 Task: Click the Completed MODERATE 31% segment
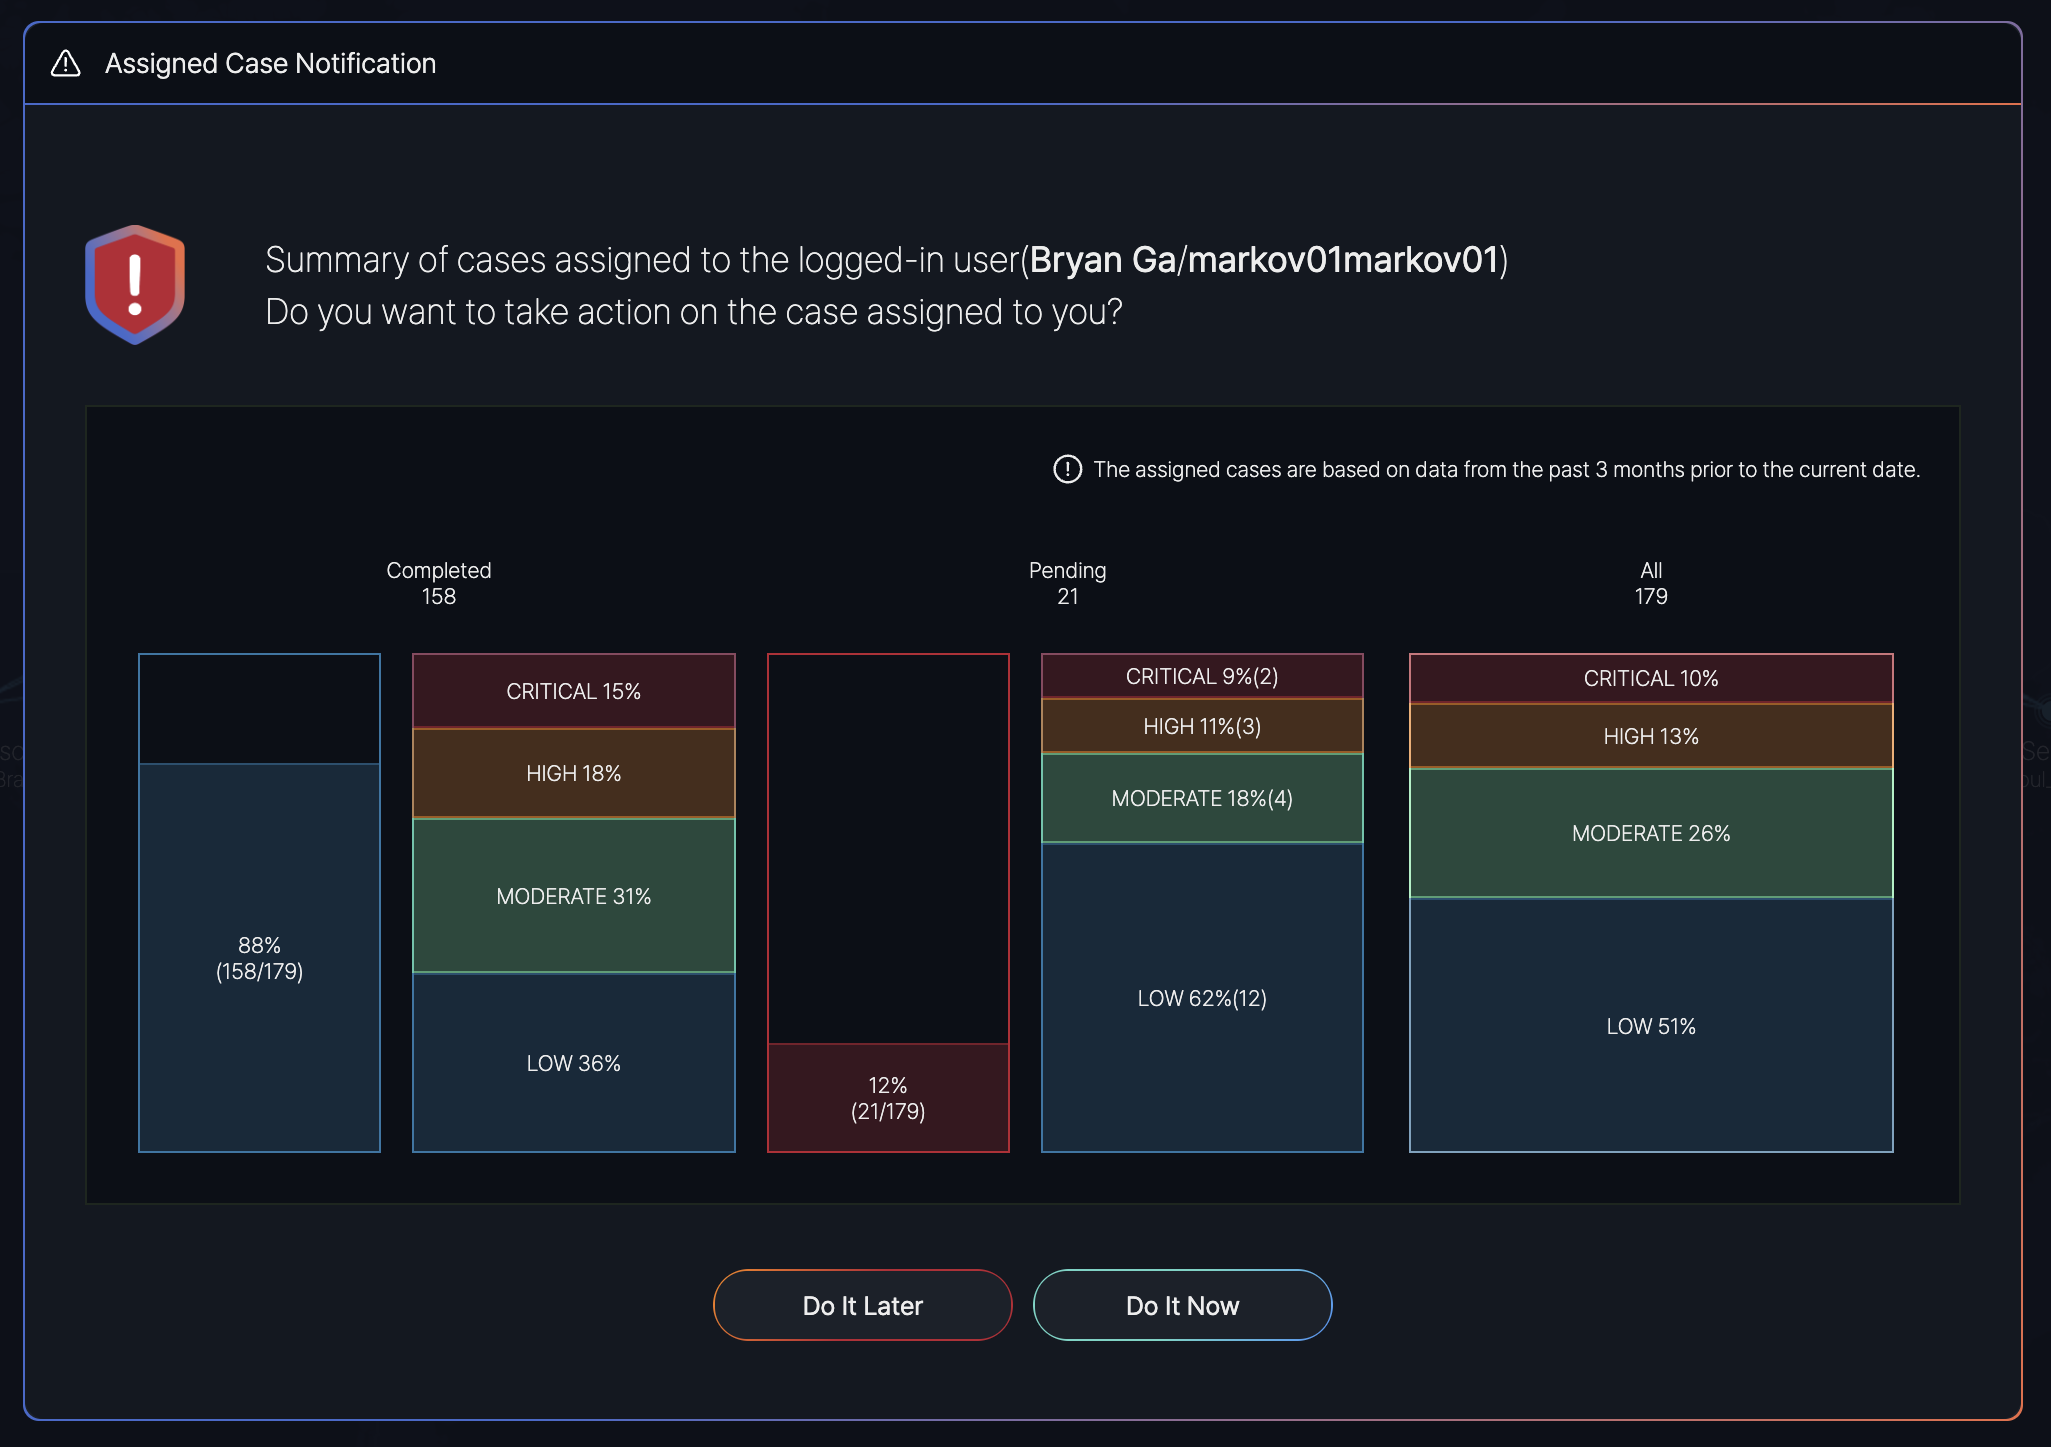573,896
